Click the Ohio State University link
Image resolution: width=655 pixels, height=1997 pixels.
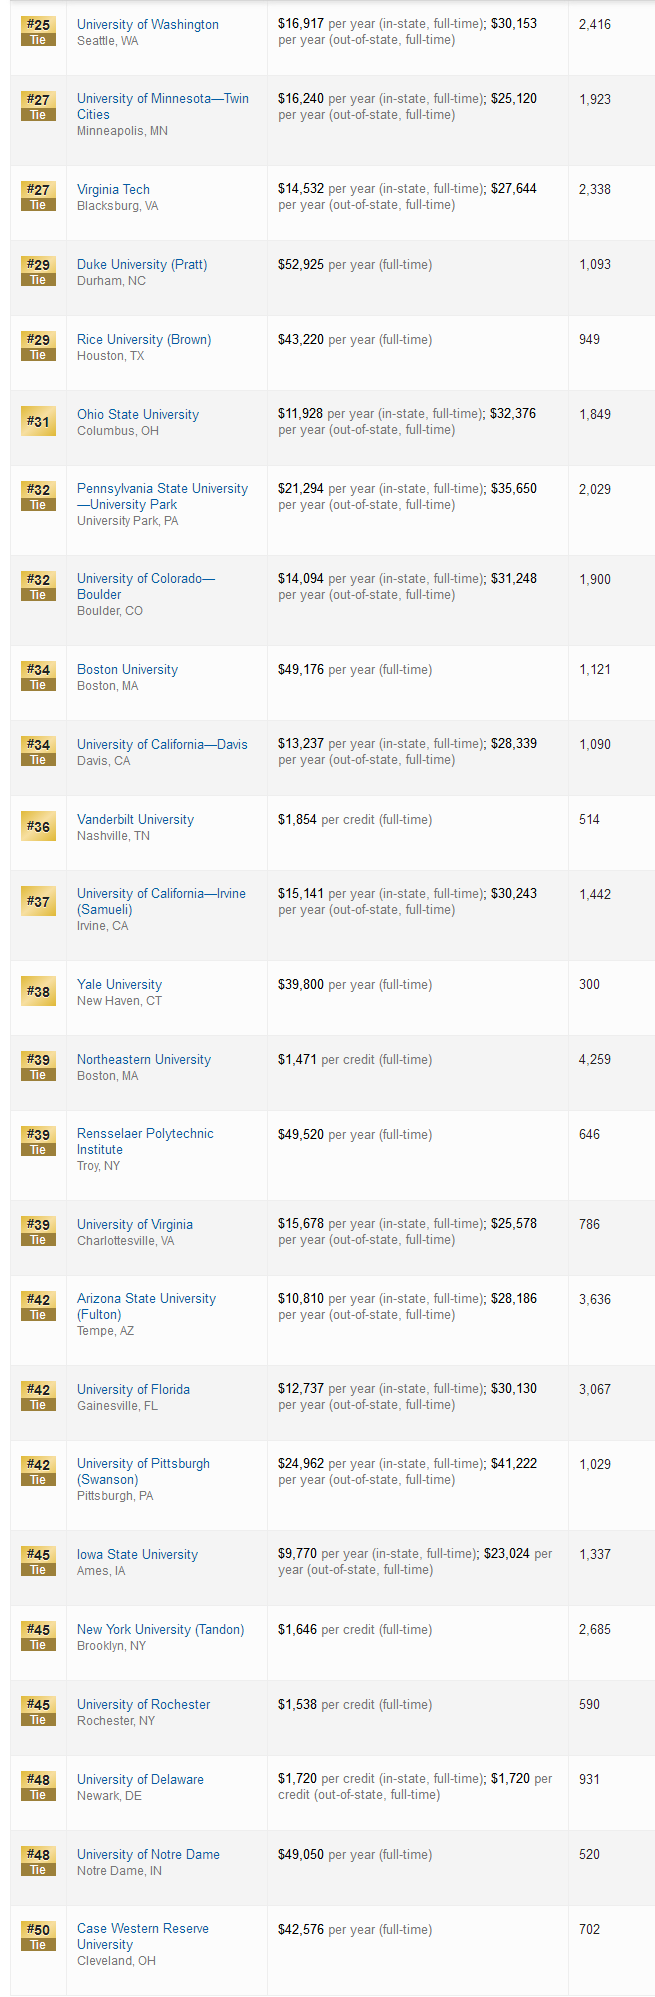tap(138, 414)
